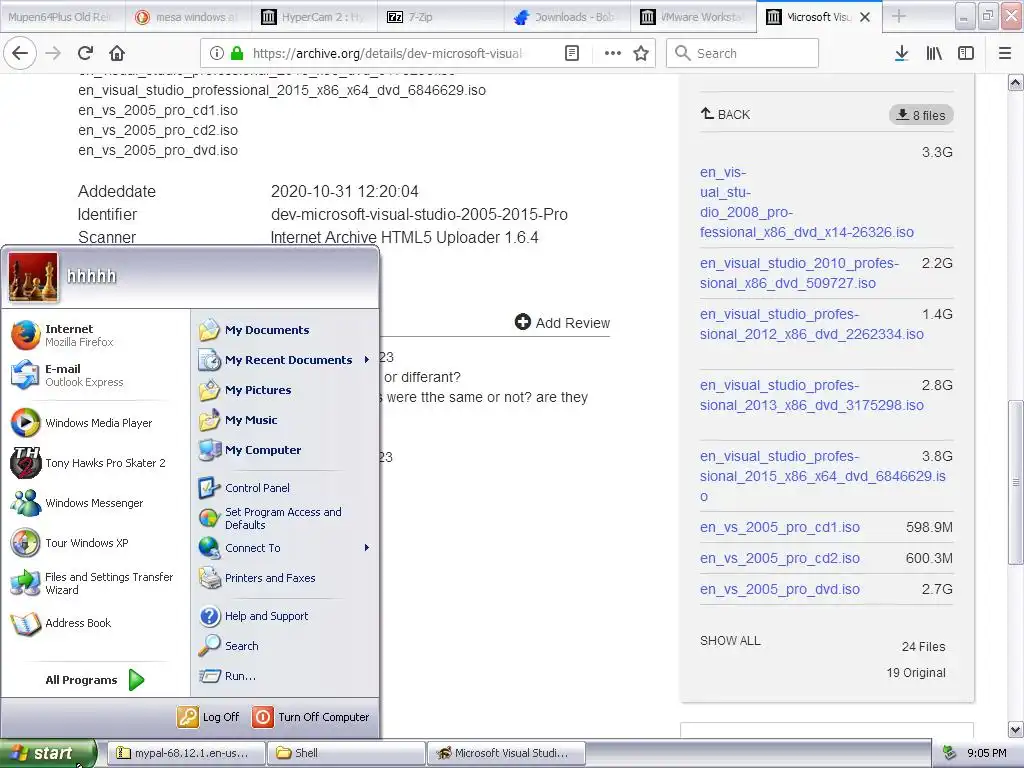Toggle reader view icon in address bar
Viewport: 1024px width, 768px height.
[x=571, y=54]
